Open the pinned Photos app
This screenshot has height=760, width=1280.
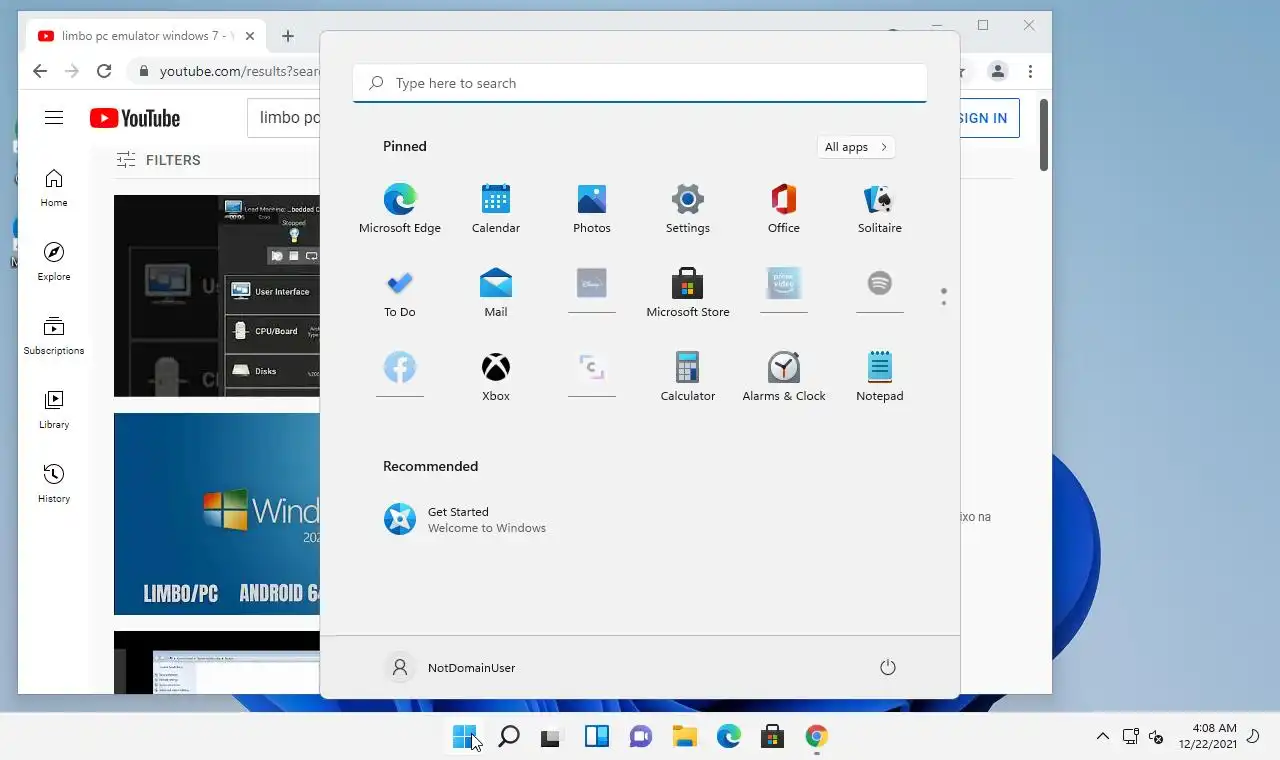(592, 209)
